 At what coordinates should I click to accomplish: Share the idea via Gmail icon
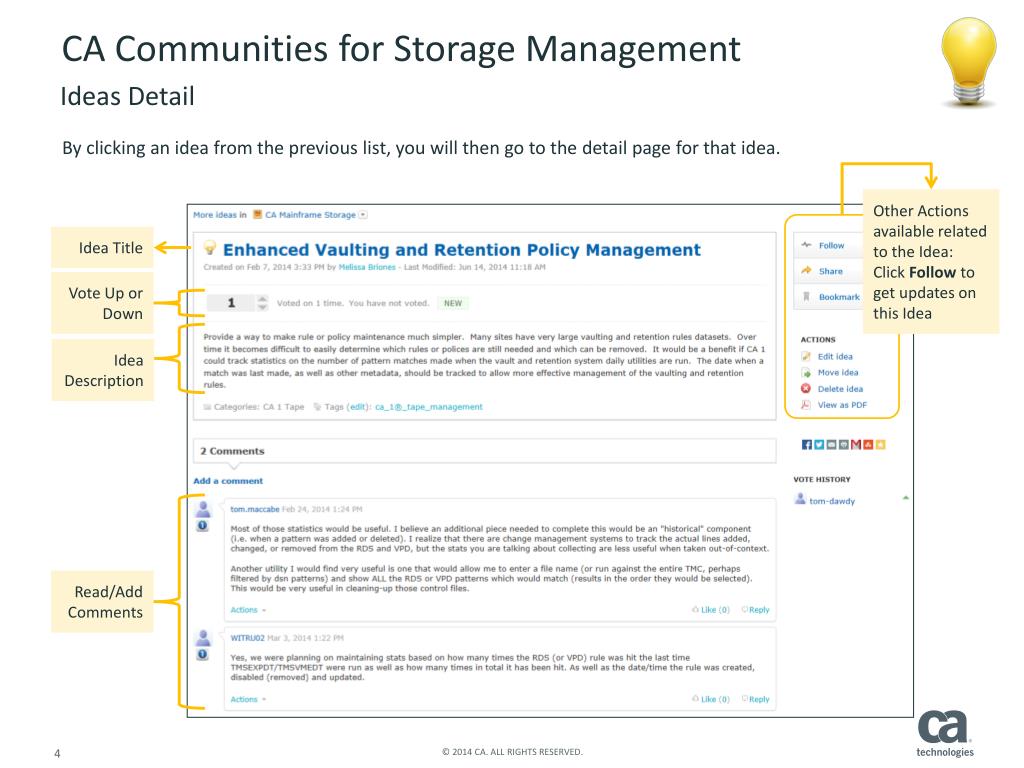pyautogui.click(x=856, y=445)
